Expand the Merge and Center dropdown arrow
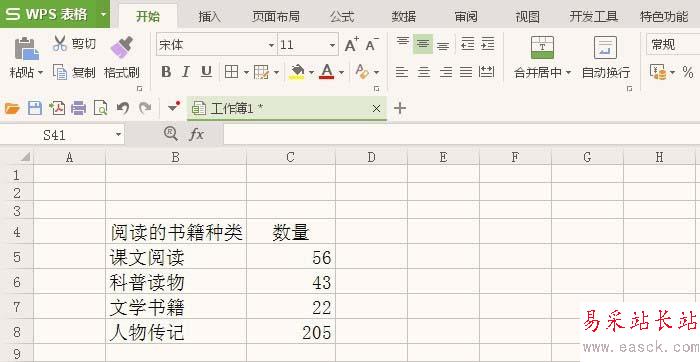Viewport: 700px width, 362px height. point(568,72)
